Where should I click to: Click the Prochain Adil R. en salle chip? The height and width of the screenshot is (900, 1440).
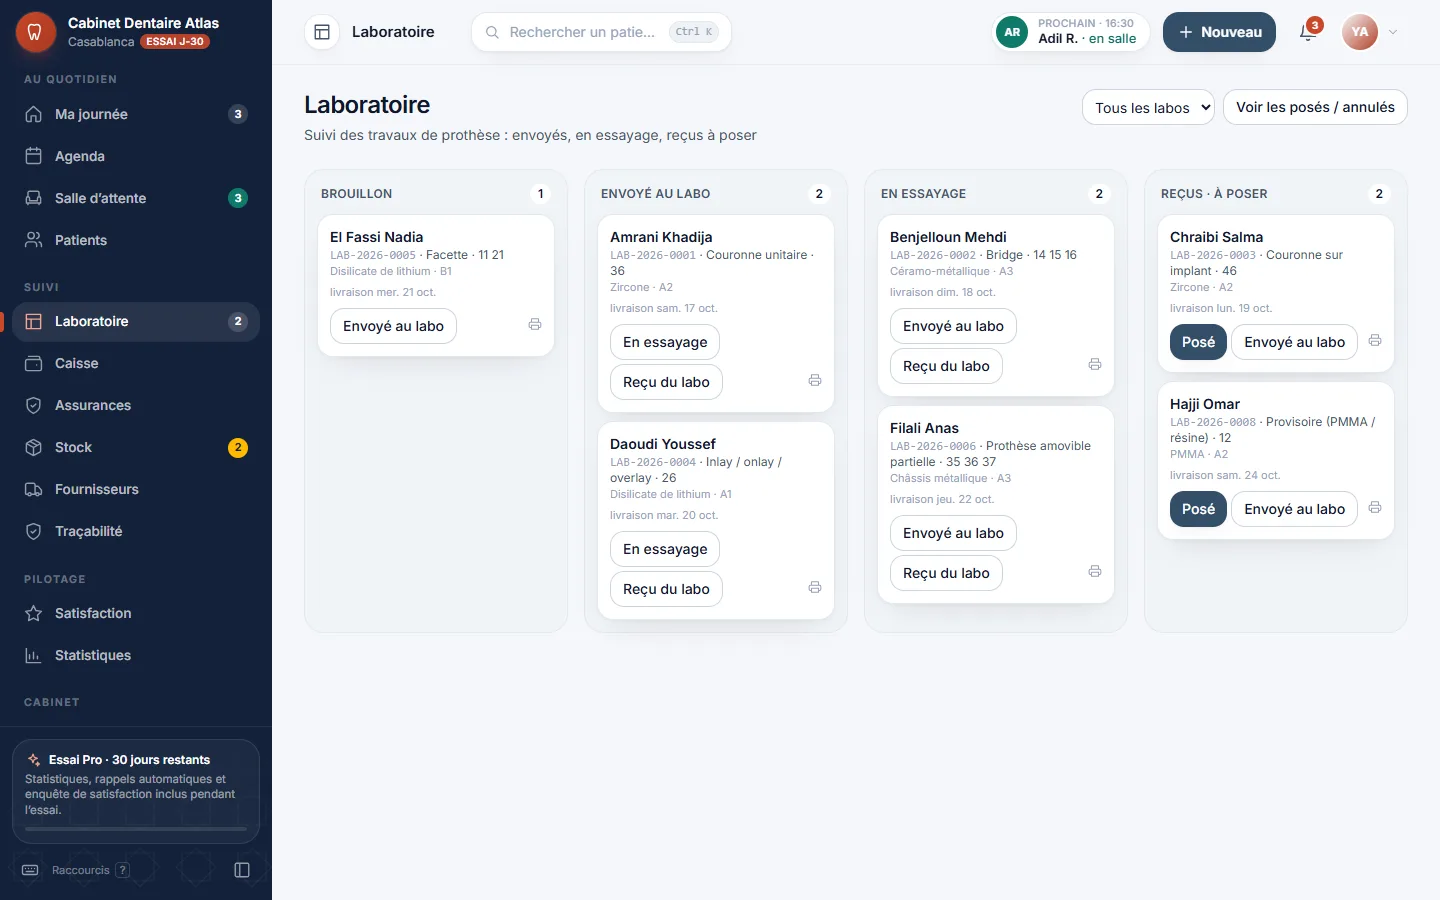1071,32
